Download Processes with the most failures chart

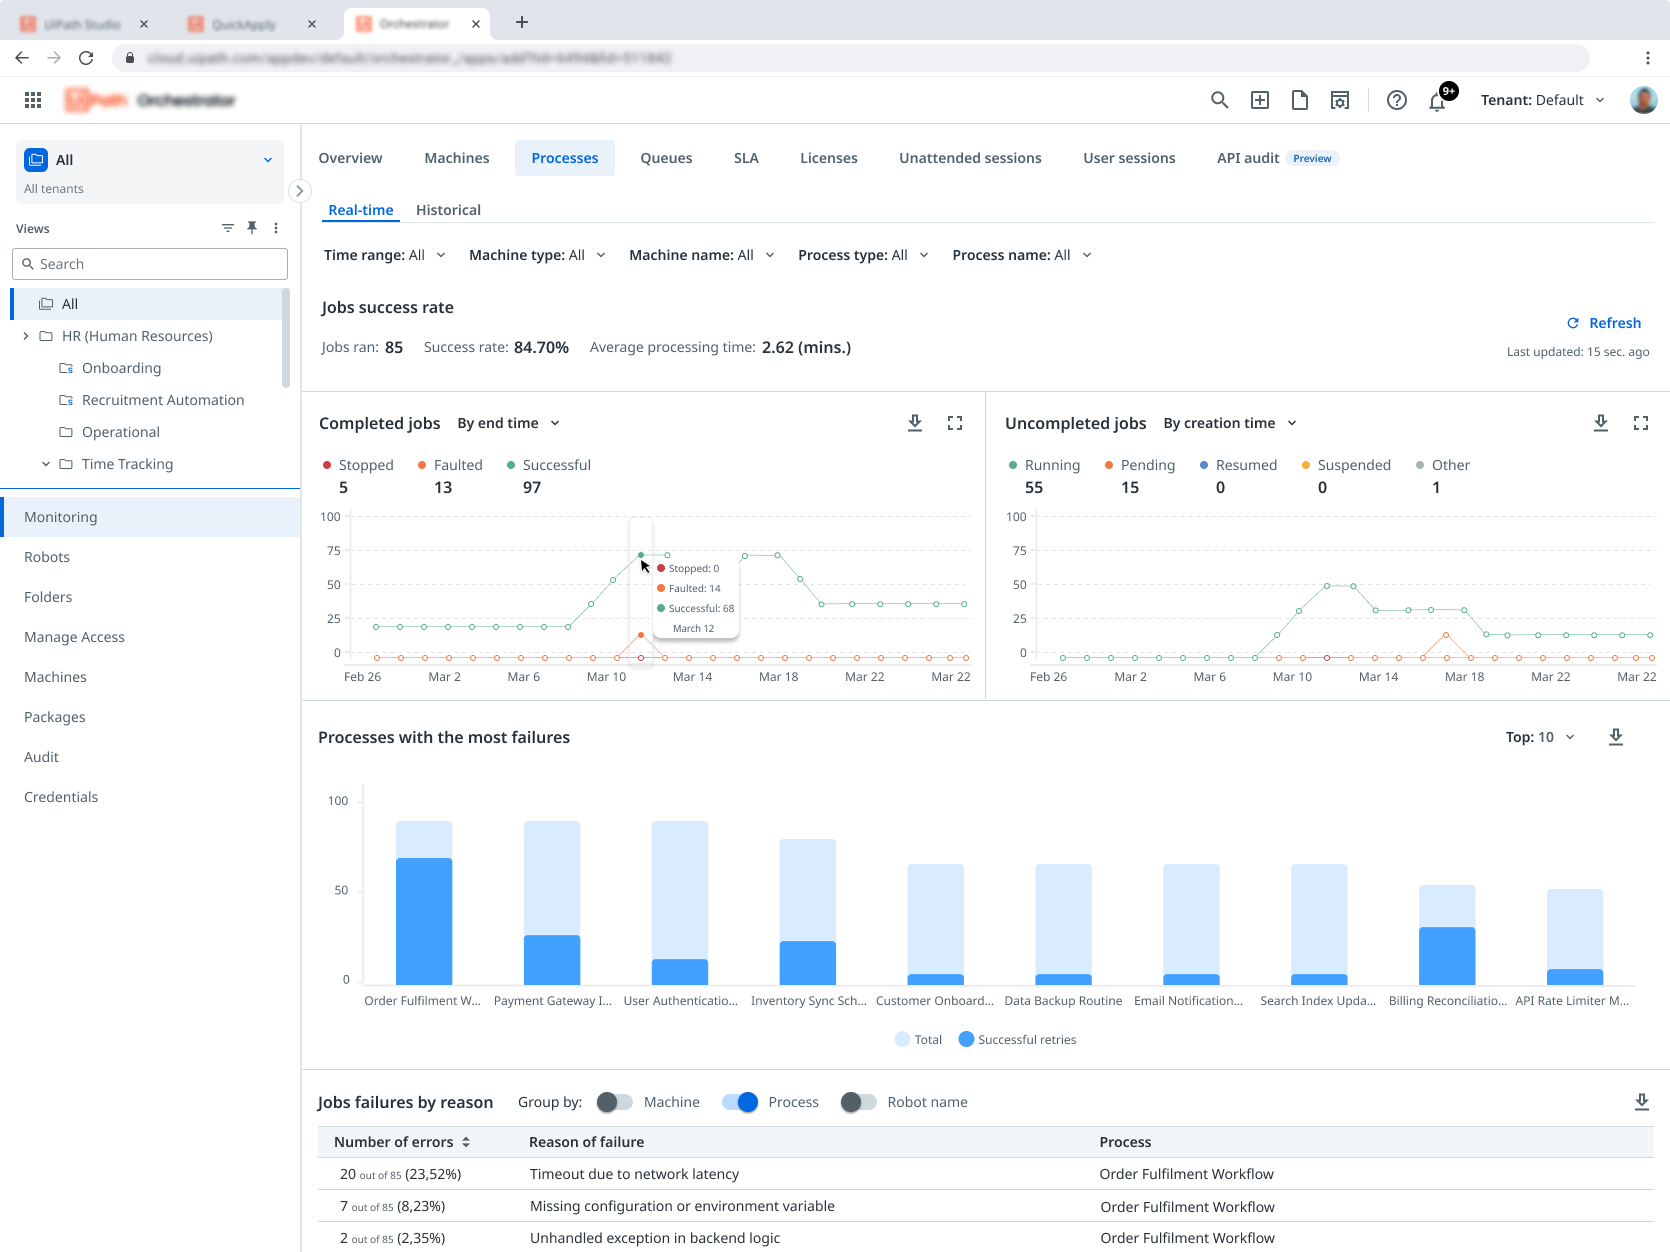pos(1616,737)
